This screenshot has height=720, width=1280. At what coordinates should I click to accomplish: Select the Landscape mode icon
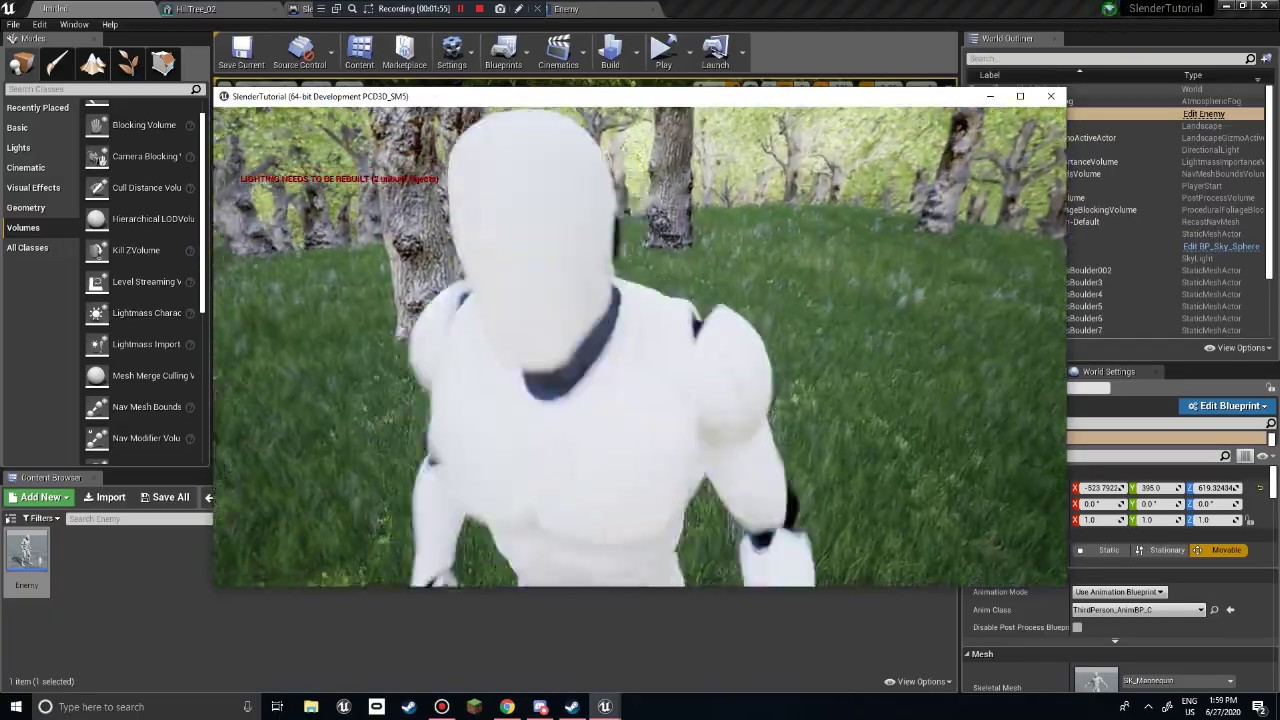click(x=93, y=64)
